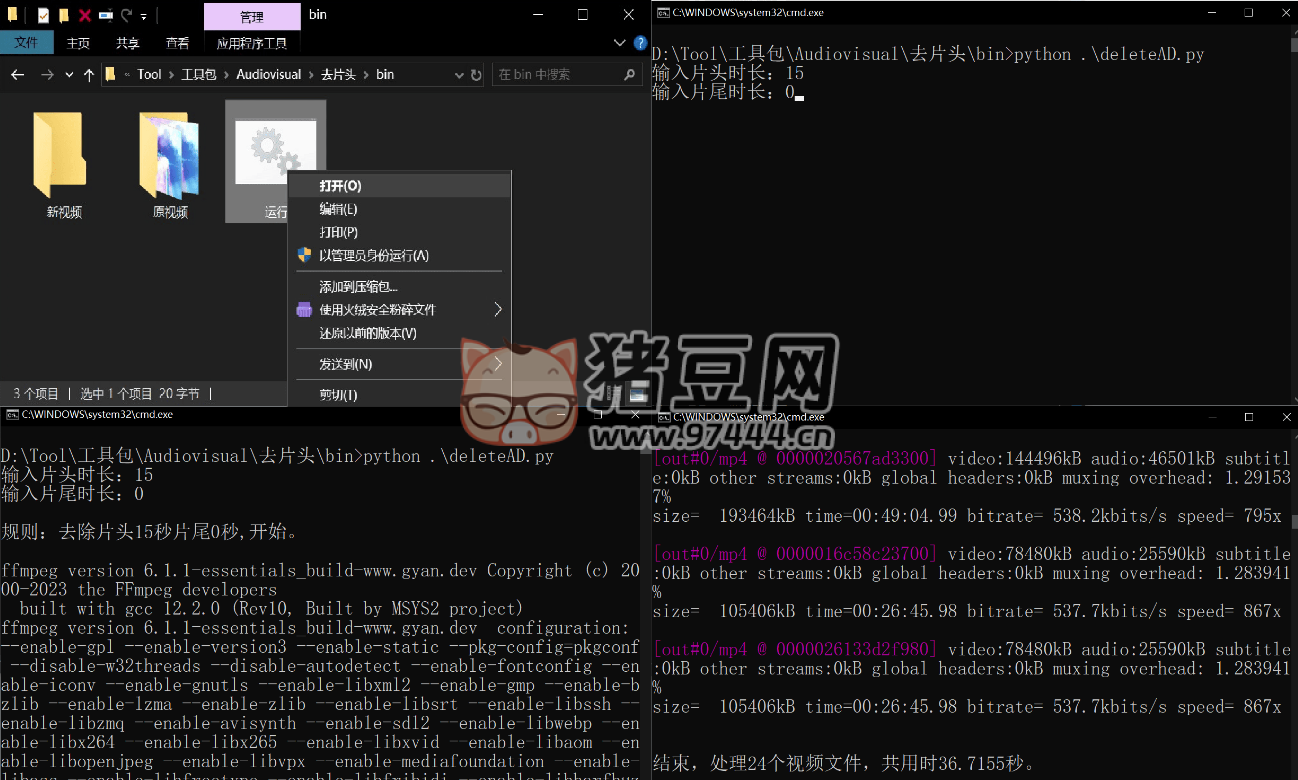Click the rename icon in quick access toolbar
This screenshot has height=780, width=1298.
coord(105,16)
